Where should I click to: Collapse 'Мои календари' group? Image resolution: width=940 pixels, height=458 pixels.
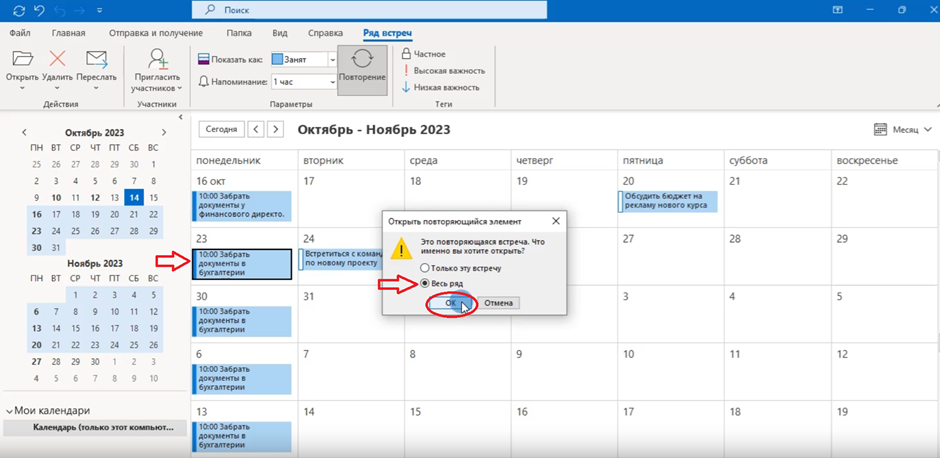9,411
